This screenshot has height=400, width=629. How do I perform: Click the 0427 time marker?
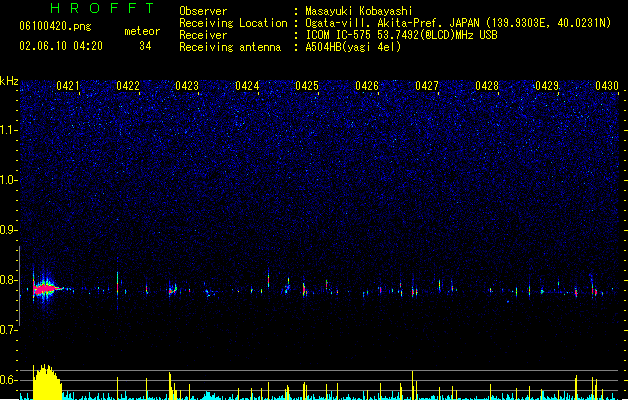pyautogui.click(x=427, y=86)
